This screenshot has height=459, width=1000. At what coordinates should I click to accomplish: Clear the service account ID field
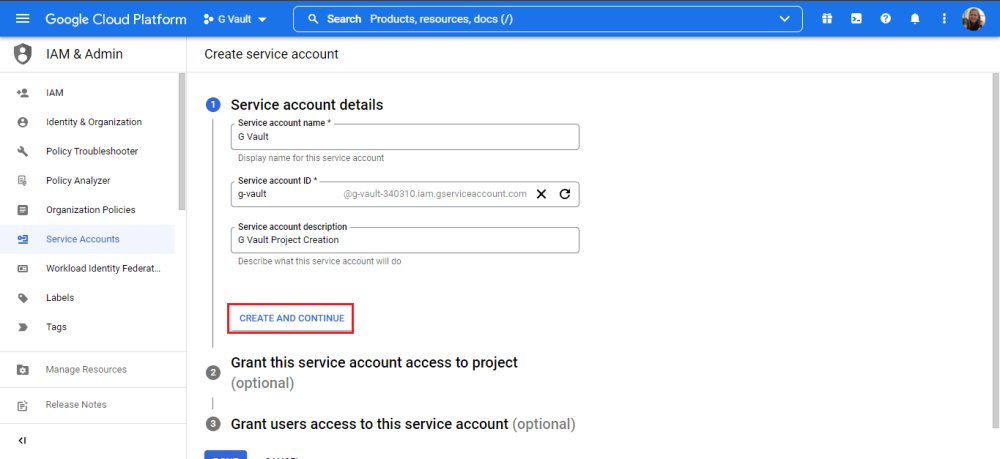[x=541, y=194]
